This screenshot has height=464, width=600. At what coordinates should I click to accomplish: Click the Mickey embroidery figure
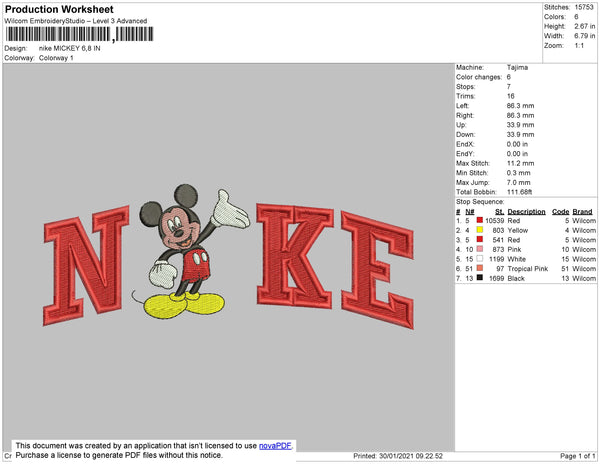point(190,252)
